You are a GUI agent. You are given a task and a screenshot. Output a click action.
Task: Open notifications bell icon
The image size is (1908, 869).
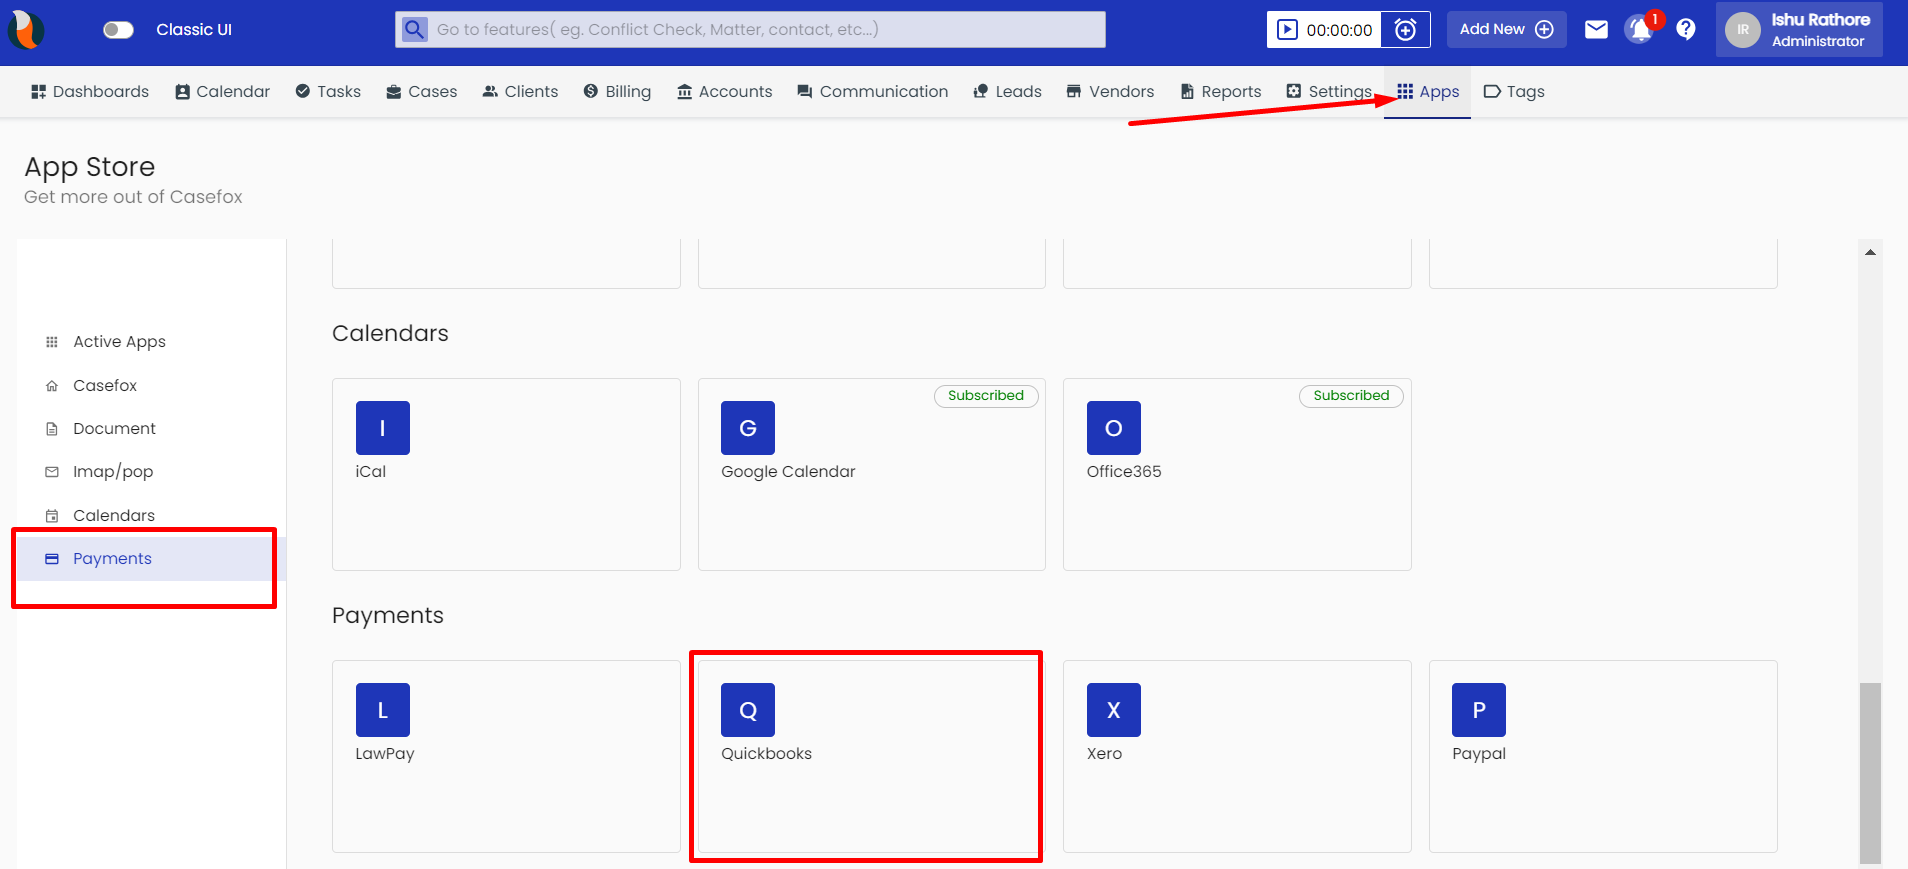pos(1639,30)
